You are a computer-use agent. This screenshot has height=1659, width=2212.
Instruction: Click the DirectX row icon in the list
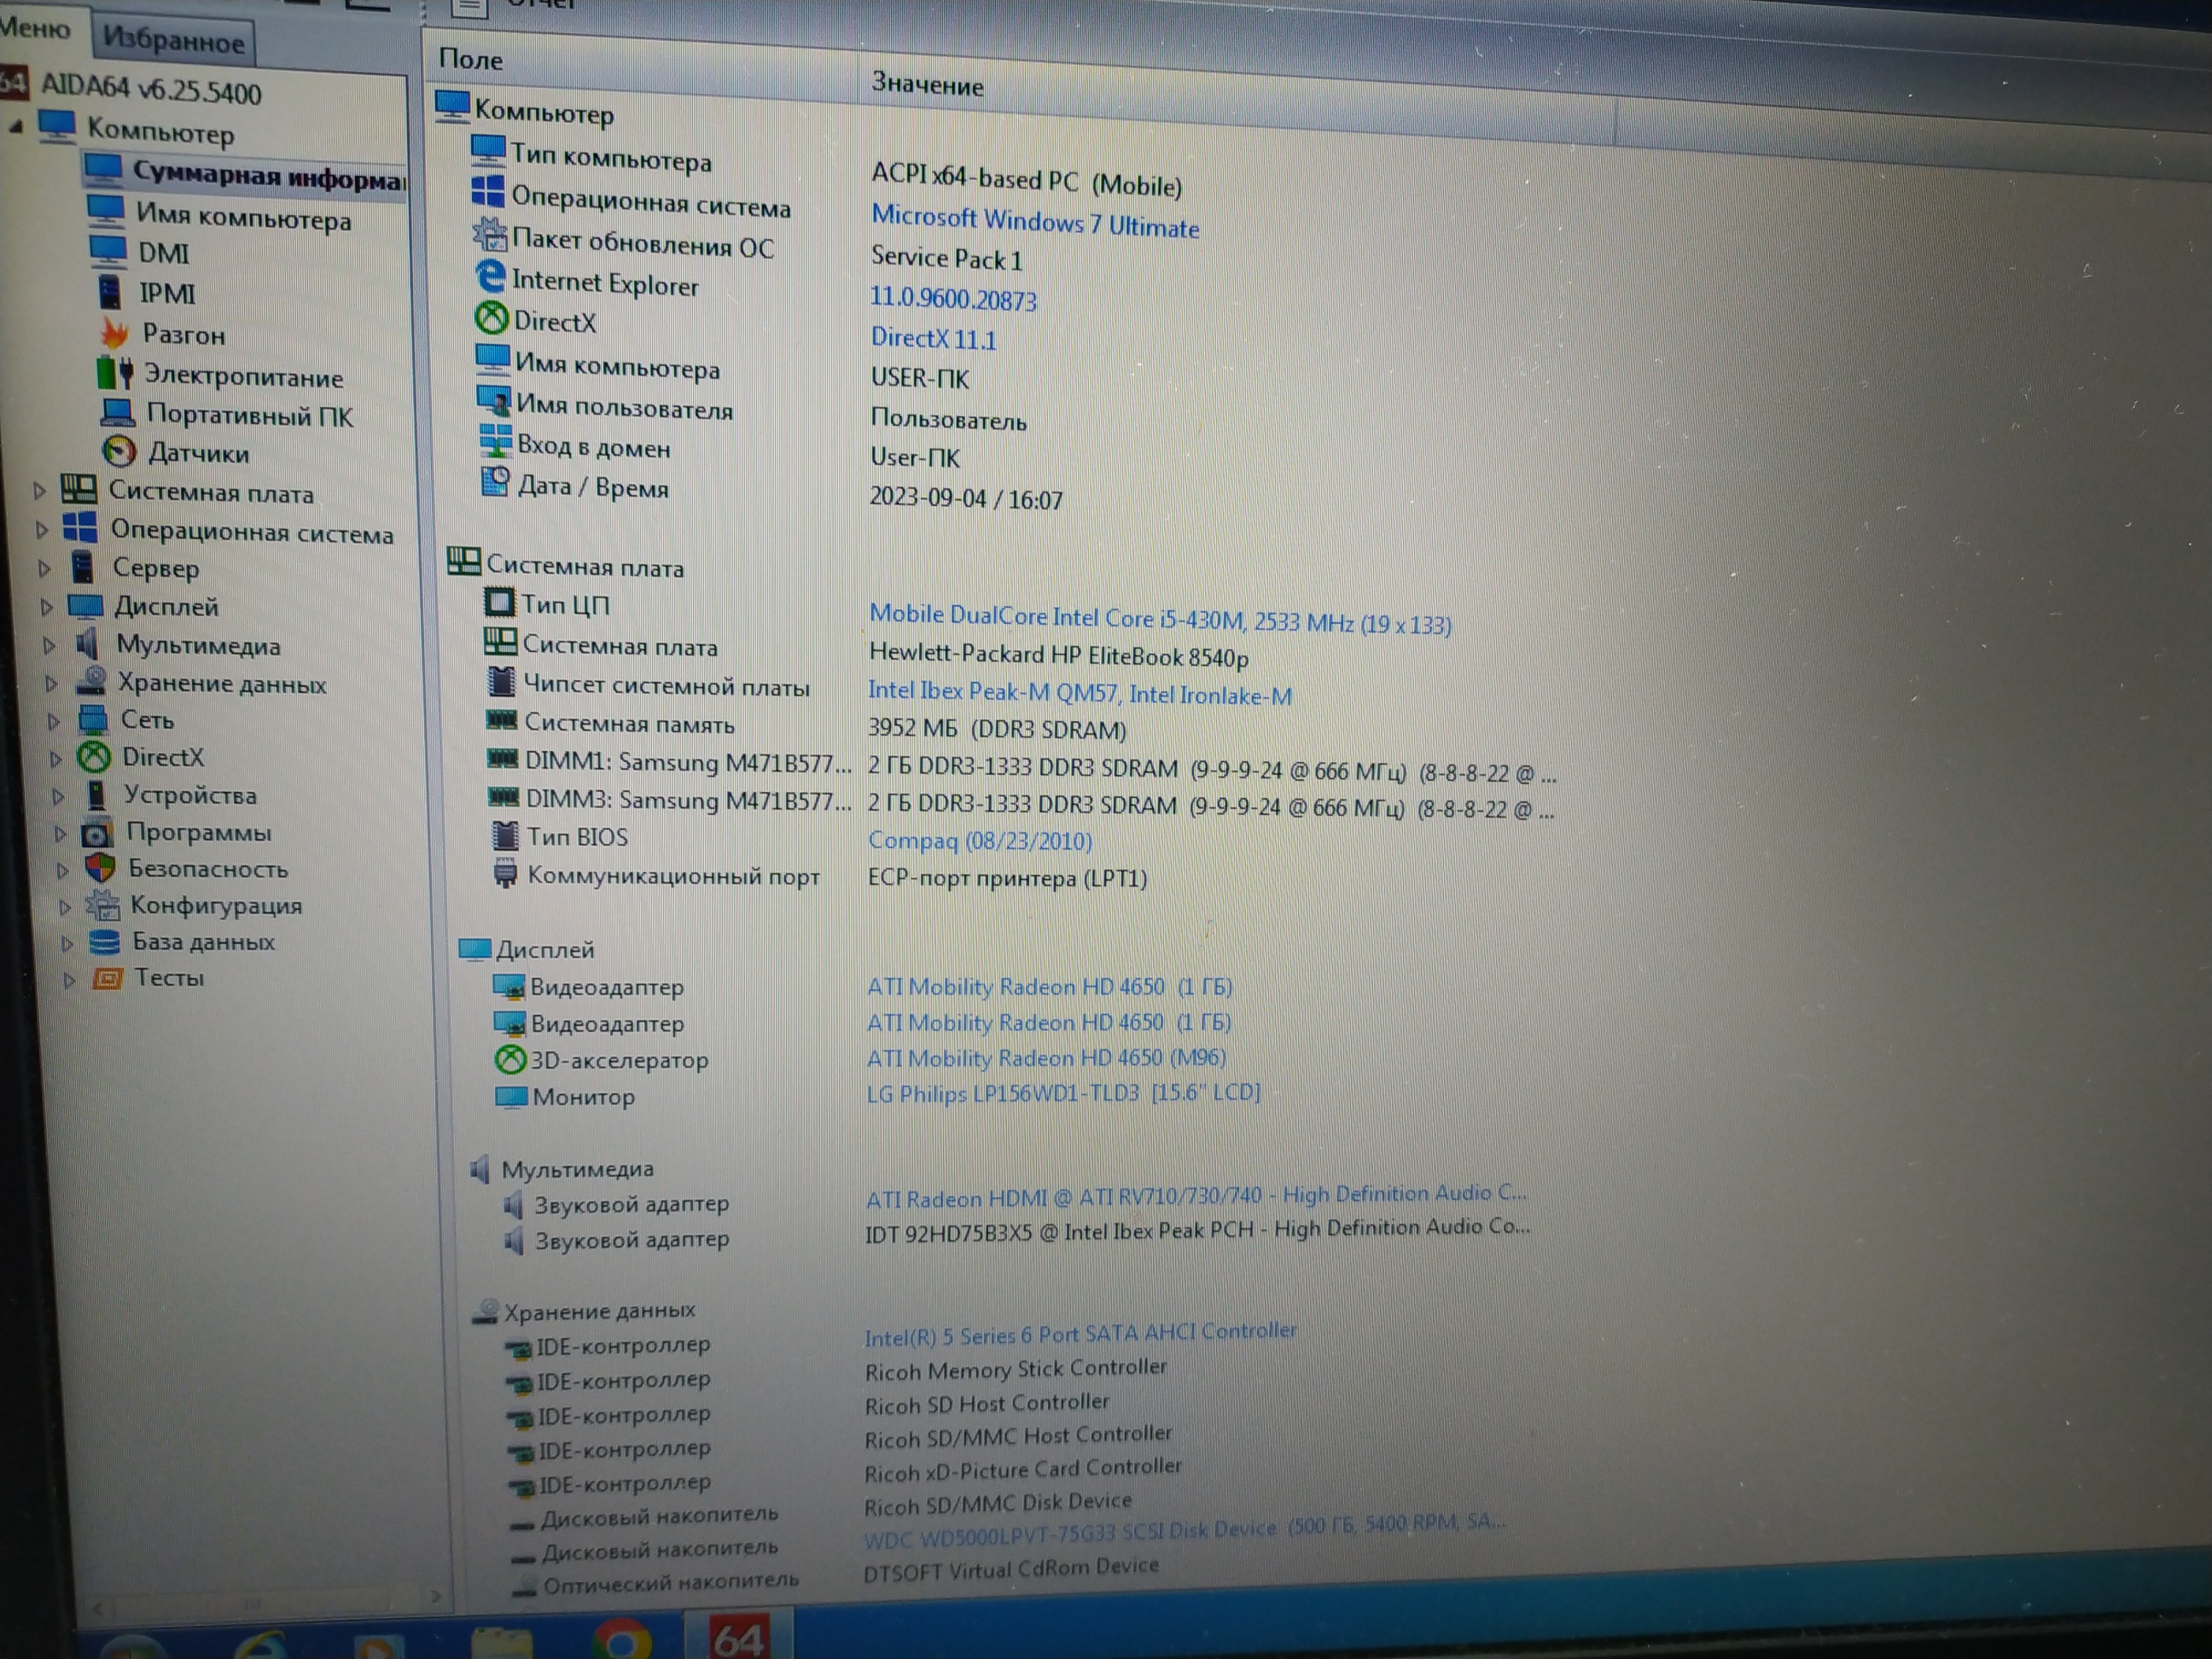point(491,318)
